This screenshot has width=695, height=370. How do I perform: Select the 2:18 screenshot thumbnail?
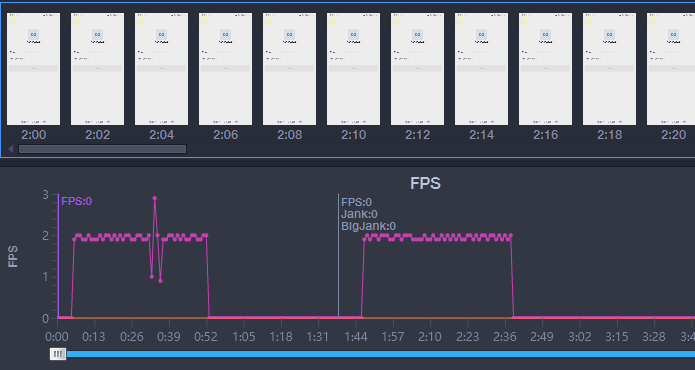point(609,69)
